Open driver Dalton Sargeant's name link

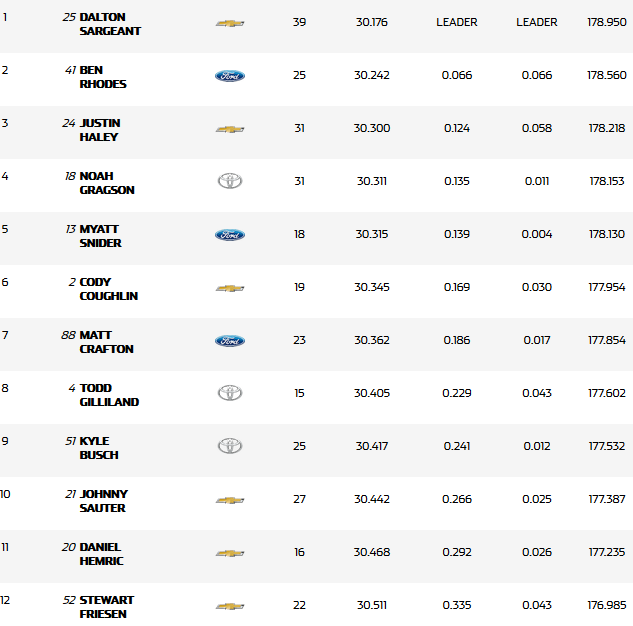pyautogui.click(x=110, y=24)
